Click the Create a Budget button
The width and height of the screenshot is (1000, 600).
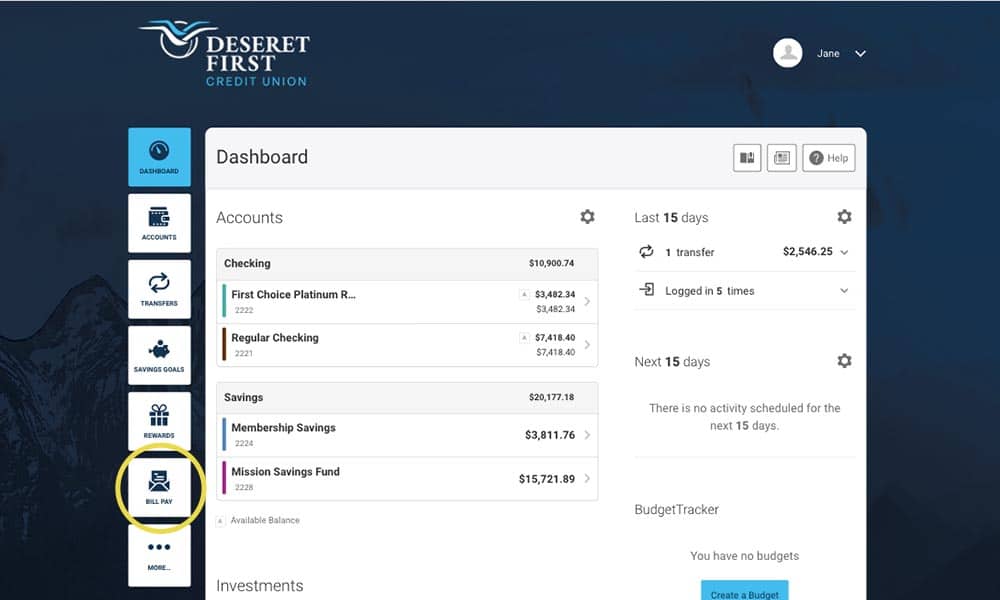pos(744,591)
